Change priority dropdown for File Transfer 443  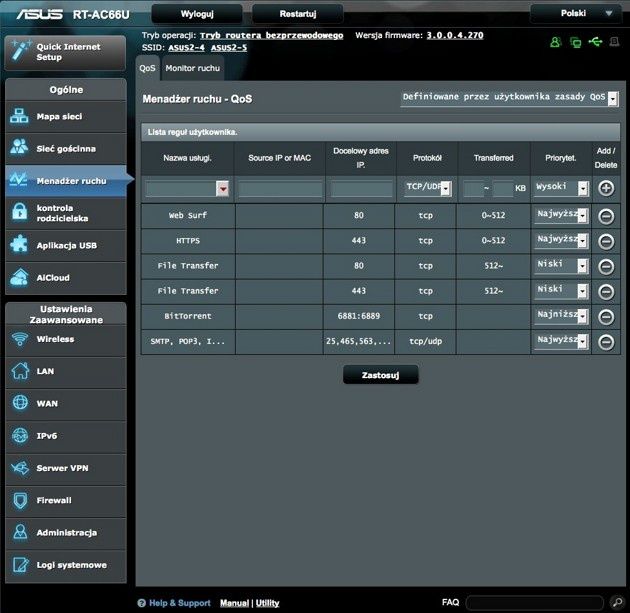click(561, 290)
